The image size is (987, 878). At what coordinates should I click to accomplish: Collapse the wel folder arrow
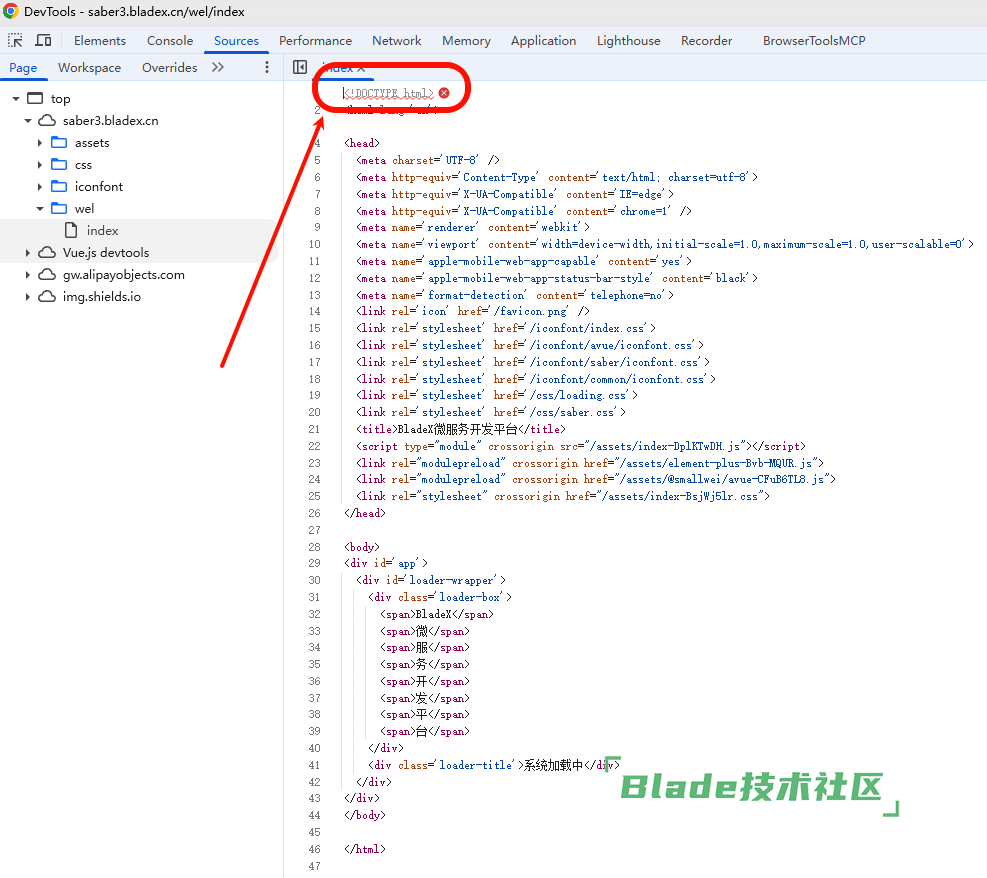coord(40,209)
